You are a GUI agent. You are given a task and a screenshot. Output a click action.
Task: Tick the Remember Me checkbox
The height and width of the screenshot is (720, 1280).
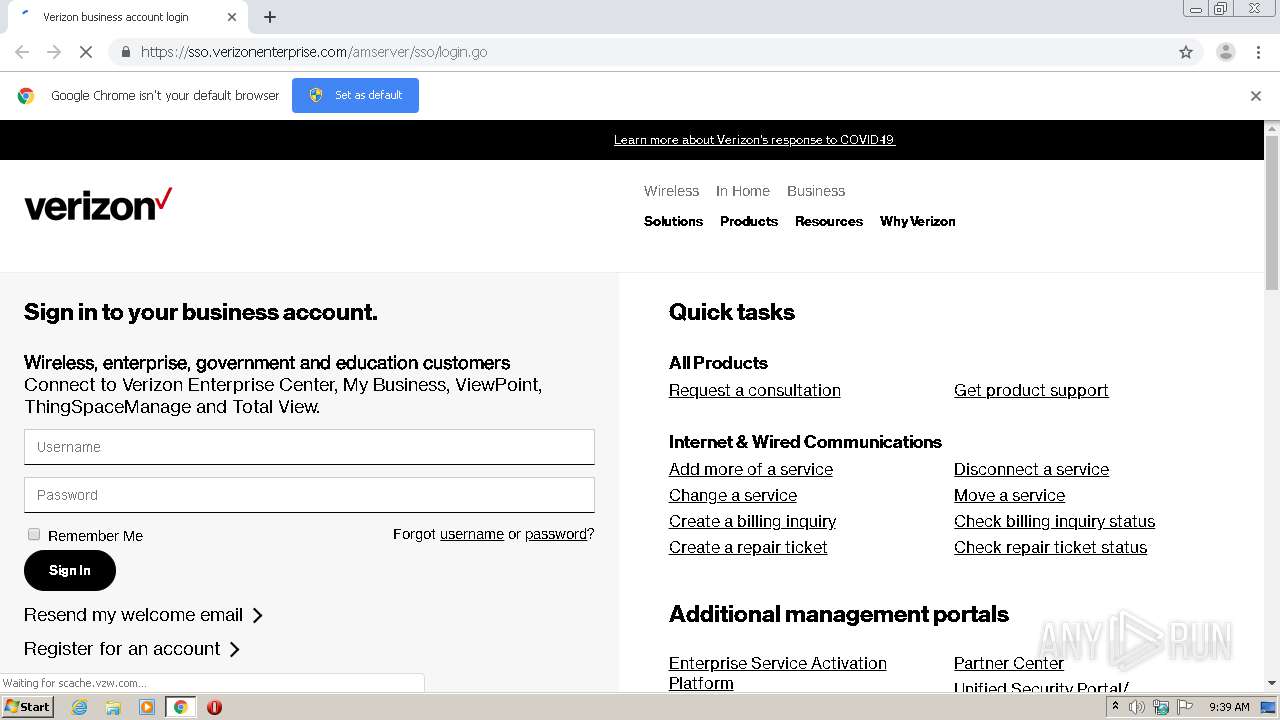[x=34, y=535]
